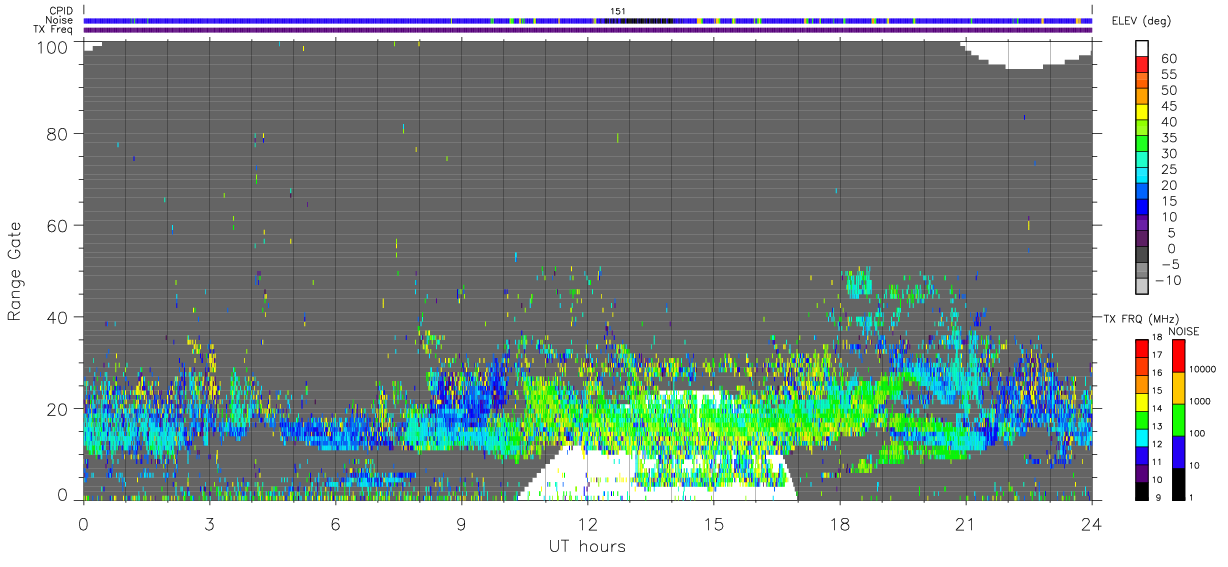Screen dimensions: 1228x567
Task: Click the '9' tick on UT hours axis
Action: coord(461,523)
